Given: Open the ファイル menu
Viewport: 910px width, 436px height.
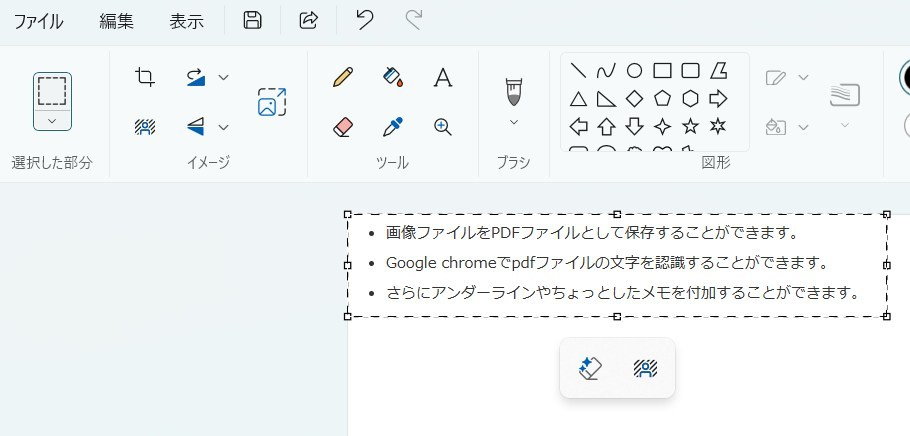Looking at the screenshot, I should (x=38, y=21).
